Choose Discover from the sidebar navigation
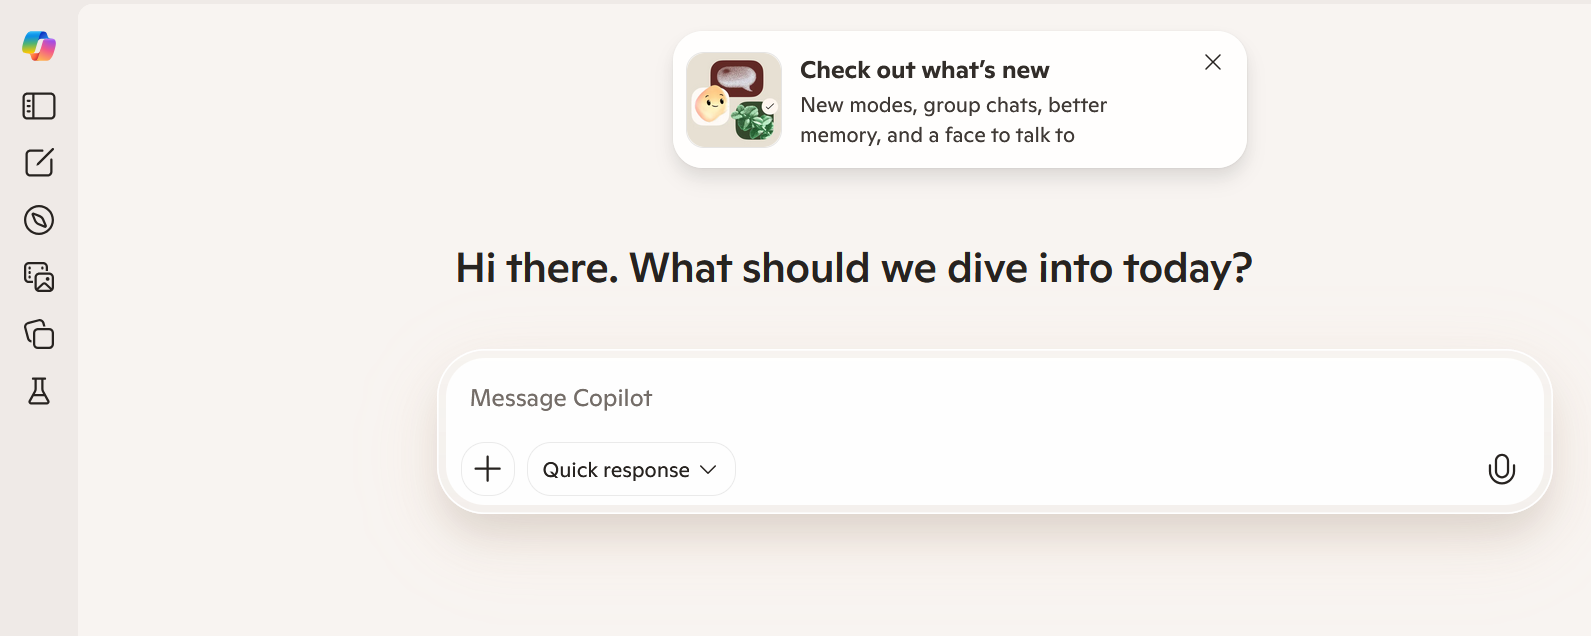The height and width of the screenshot is (636, 1591). coord(38,220)
